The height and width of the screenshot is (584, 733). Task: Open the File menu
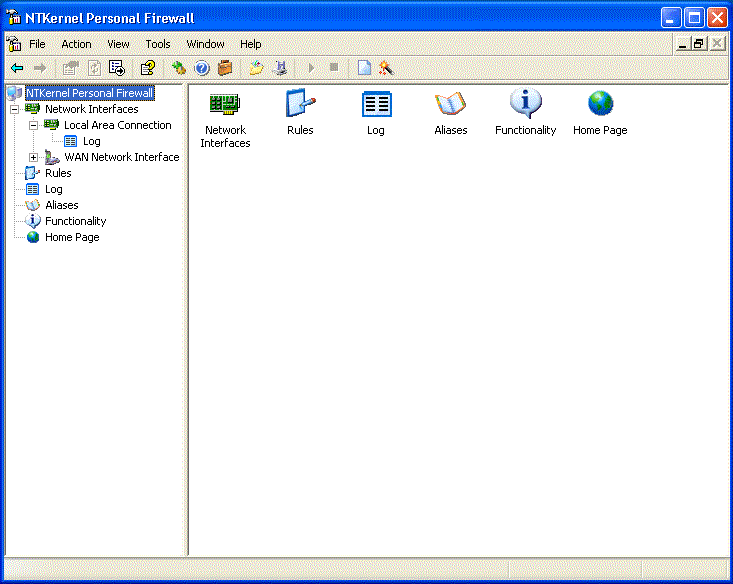[x=37, y=44]
